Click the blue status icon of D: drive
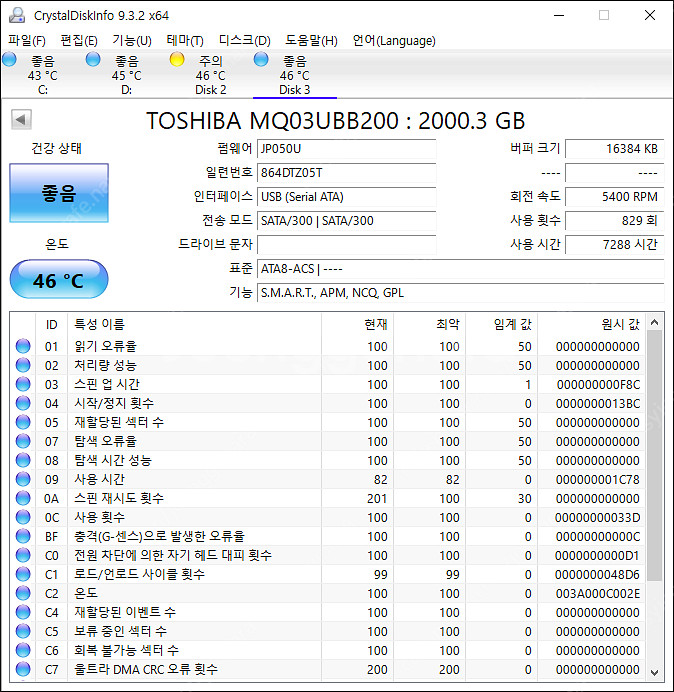 click(93, 59)
